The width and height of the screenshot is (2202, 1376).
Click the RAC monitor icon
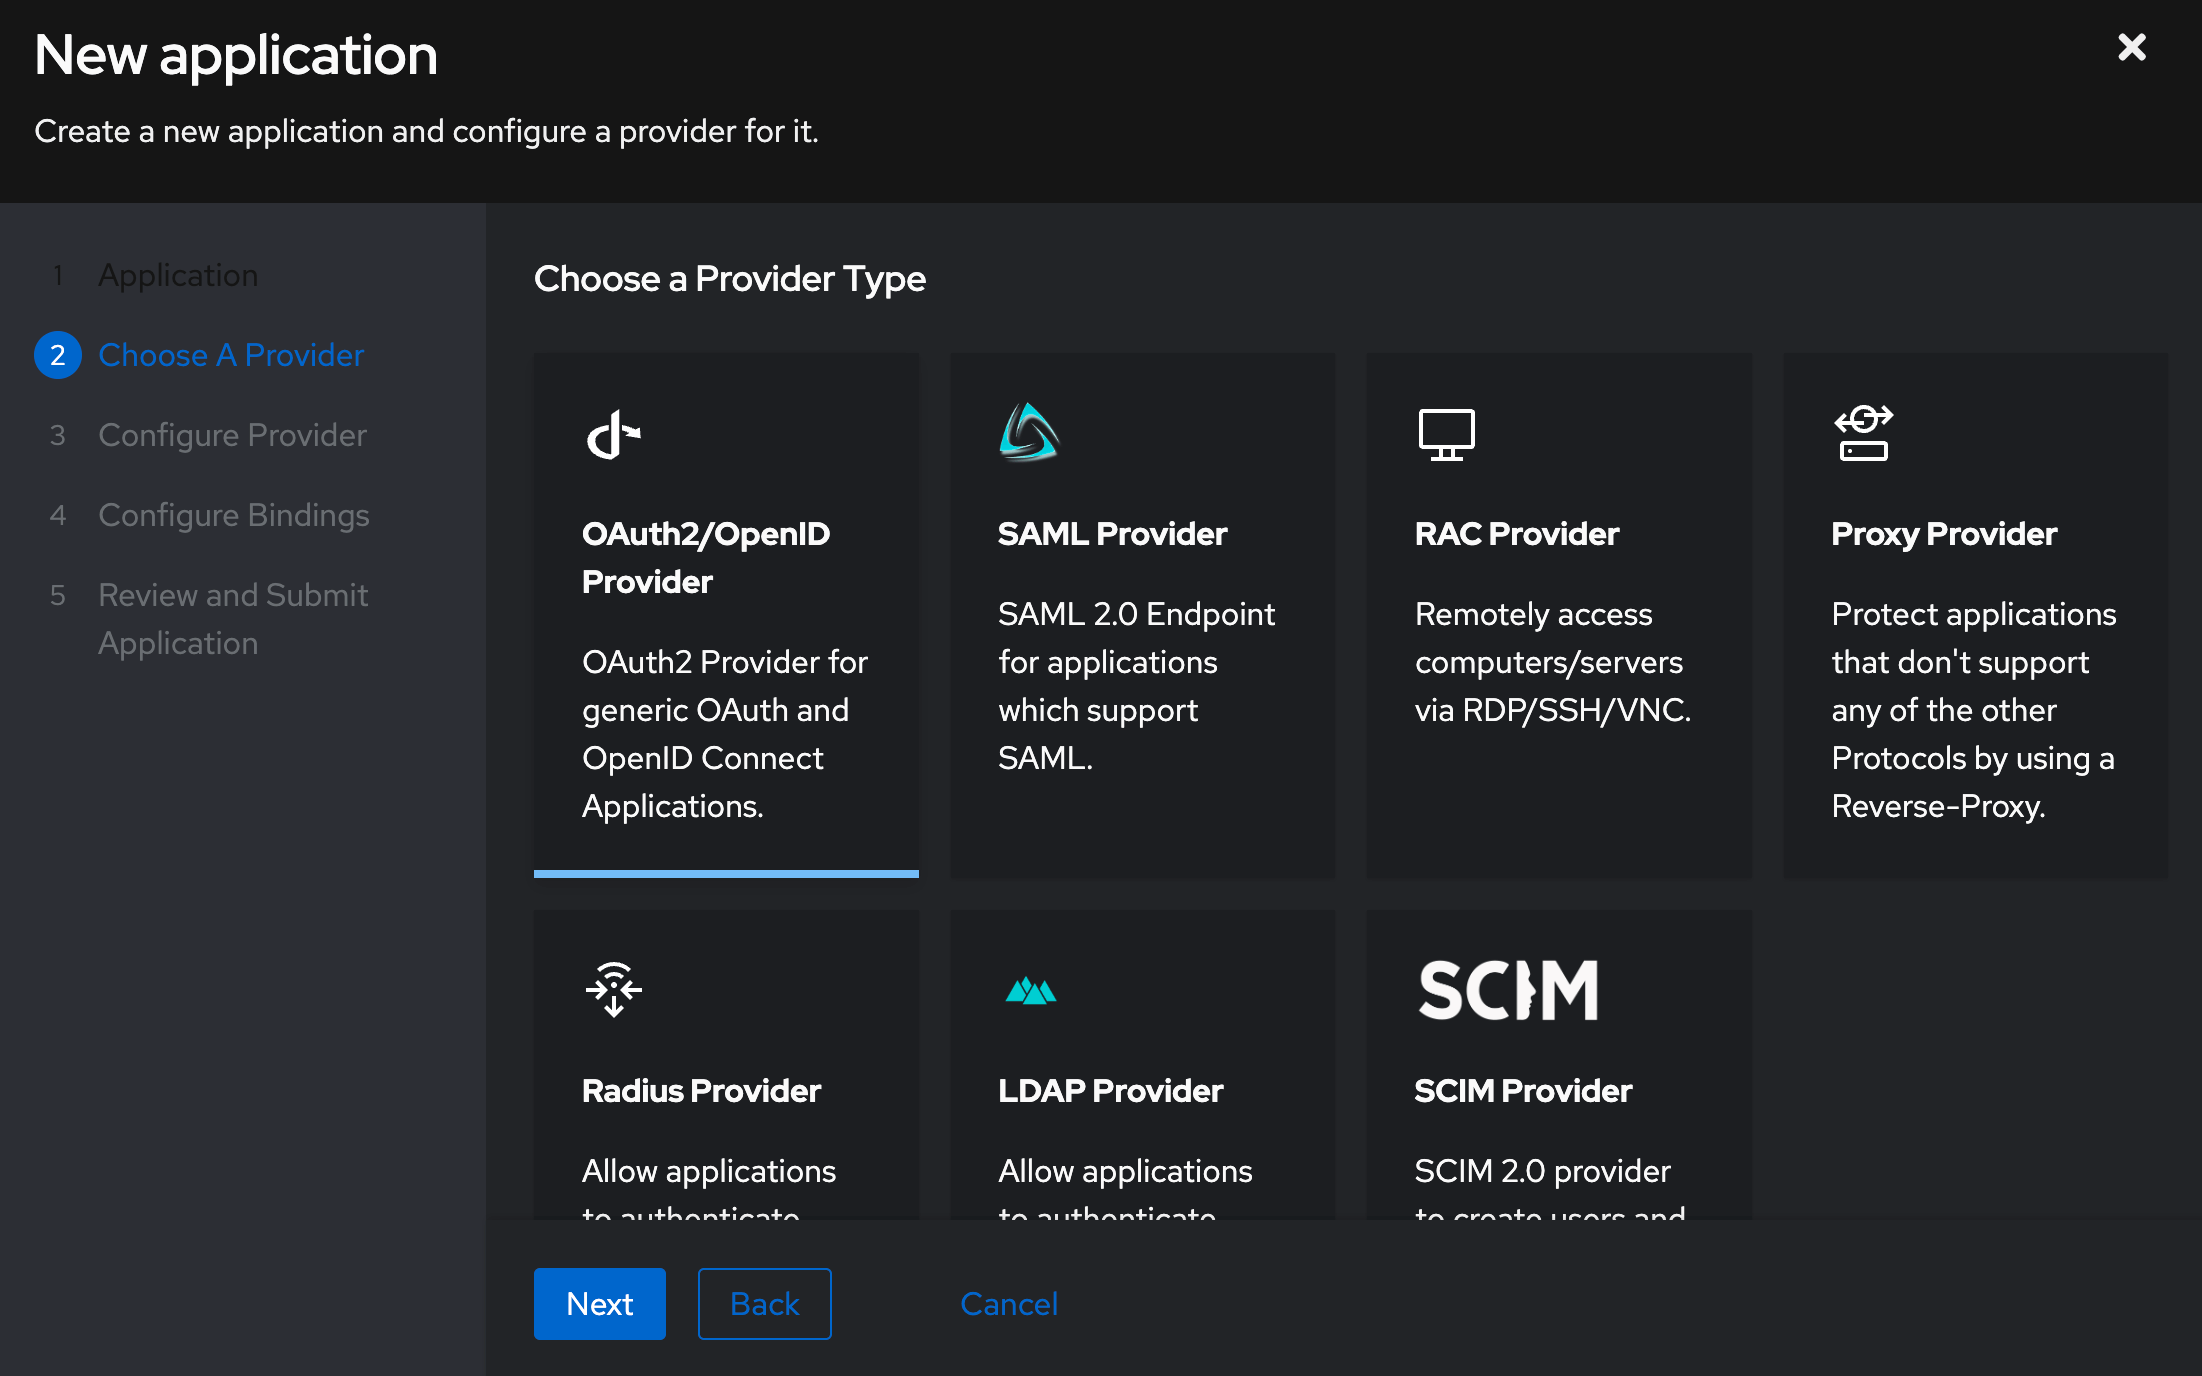coord(1446,435)
